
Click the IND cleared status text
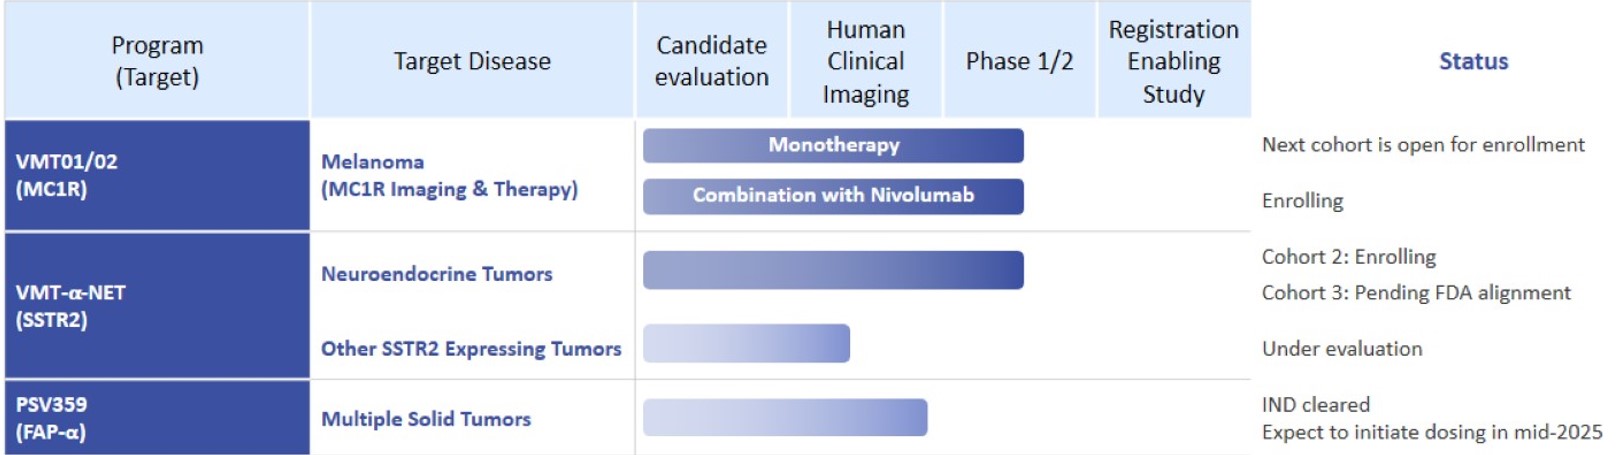(1316, 405)
